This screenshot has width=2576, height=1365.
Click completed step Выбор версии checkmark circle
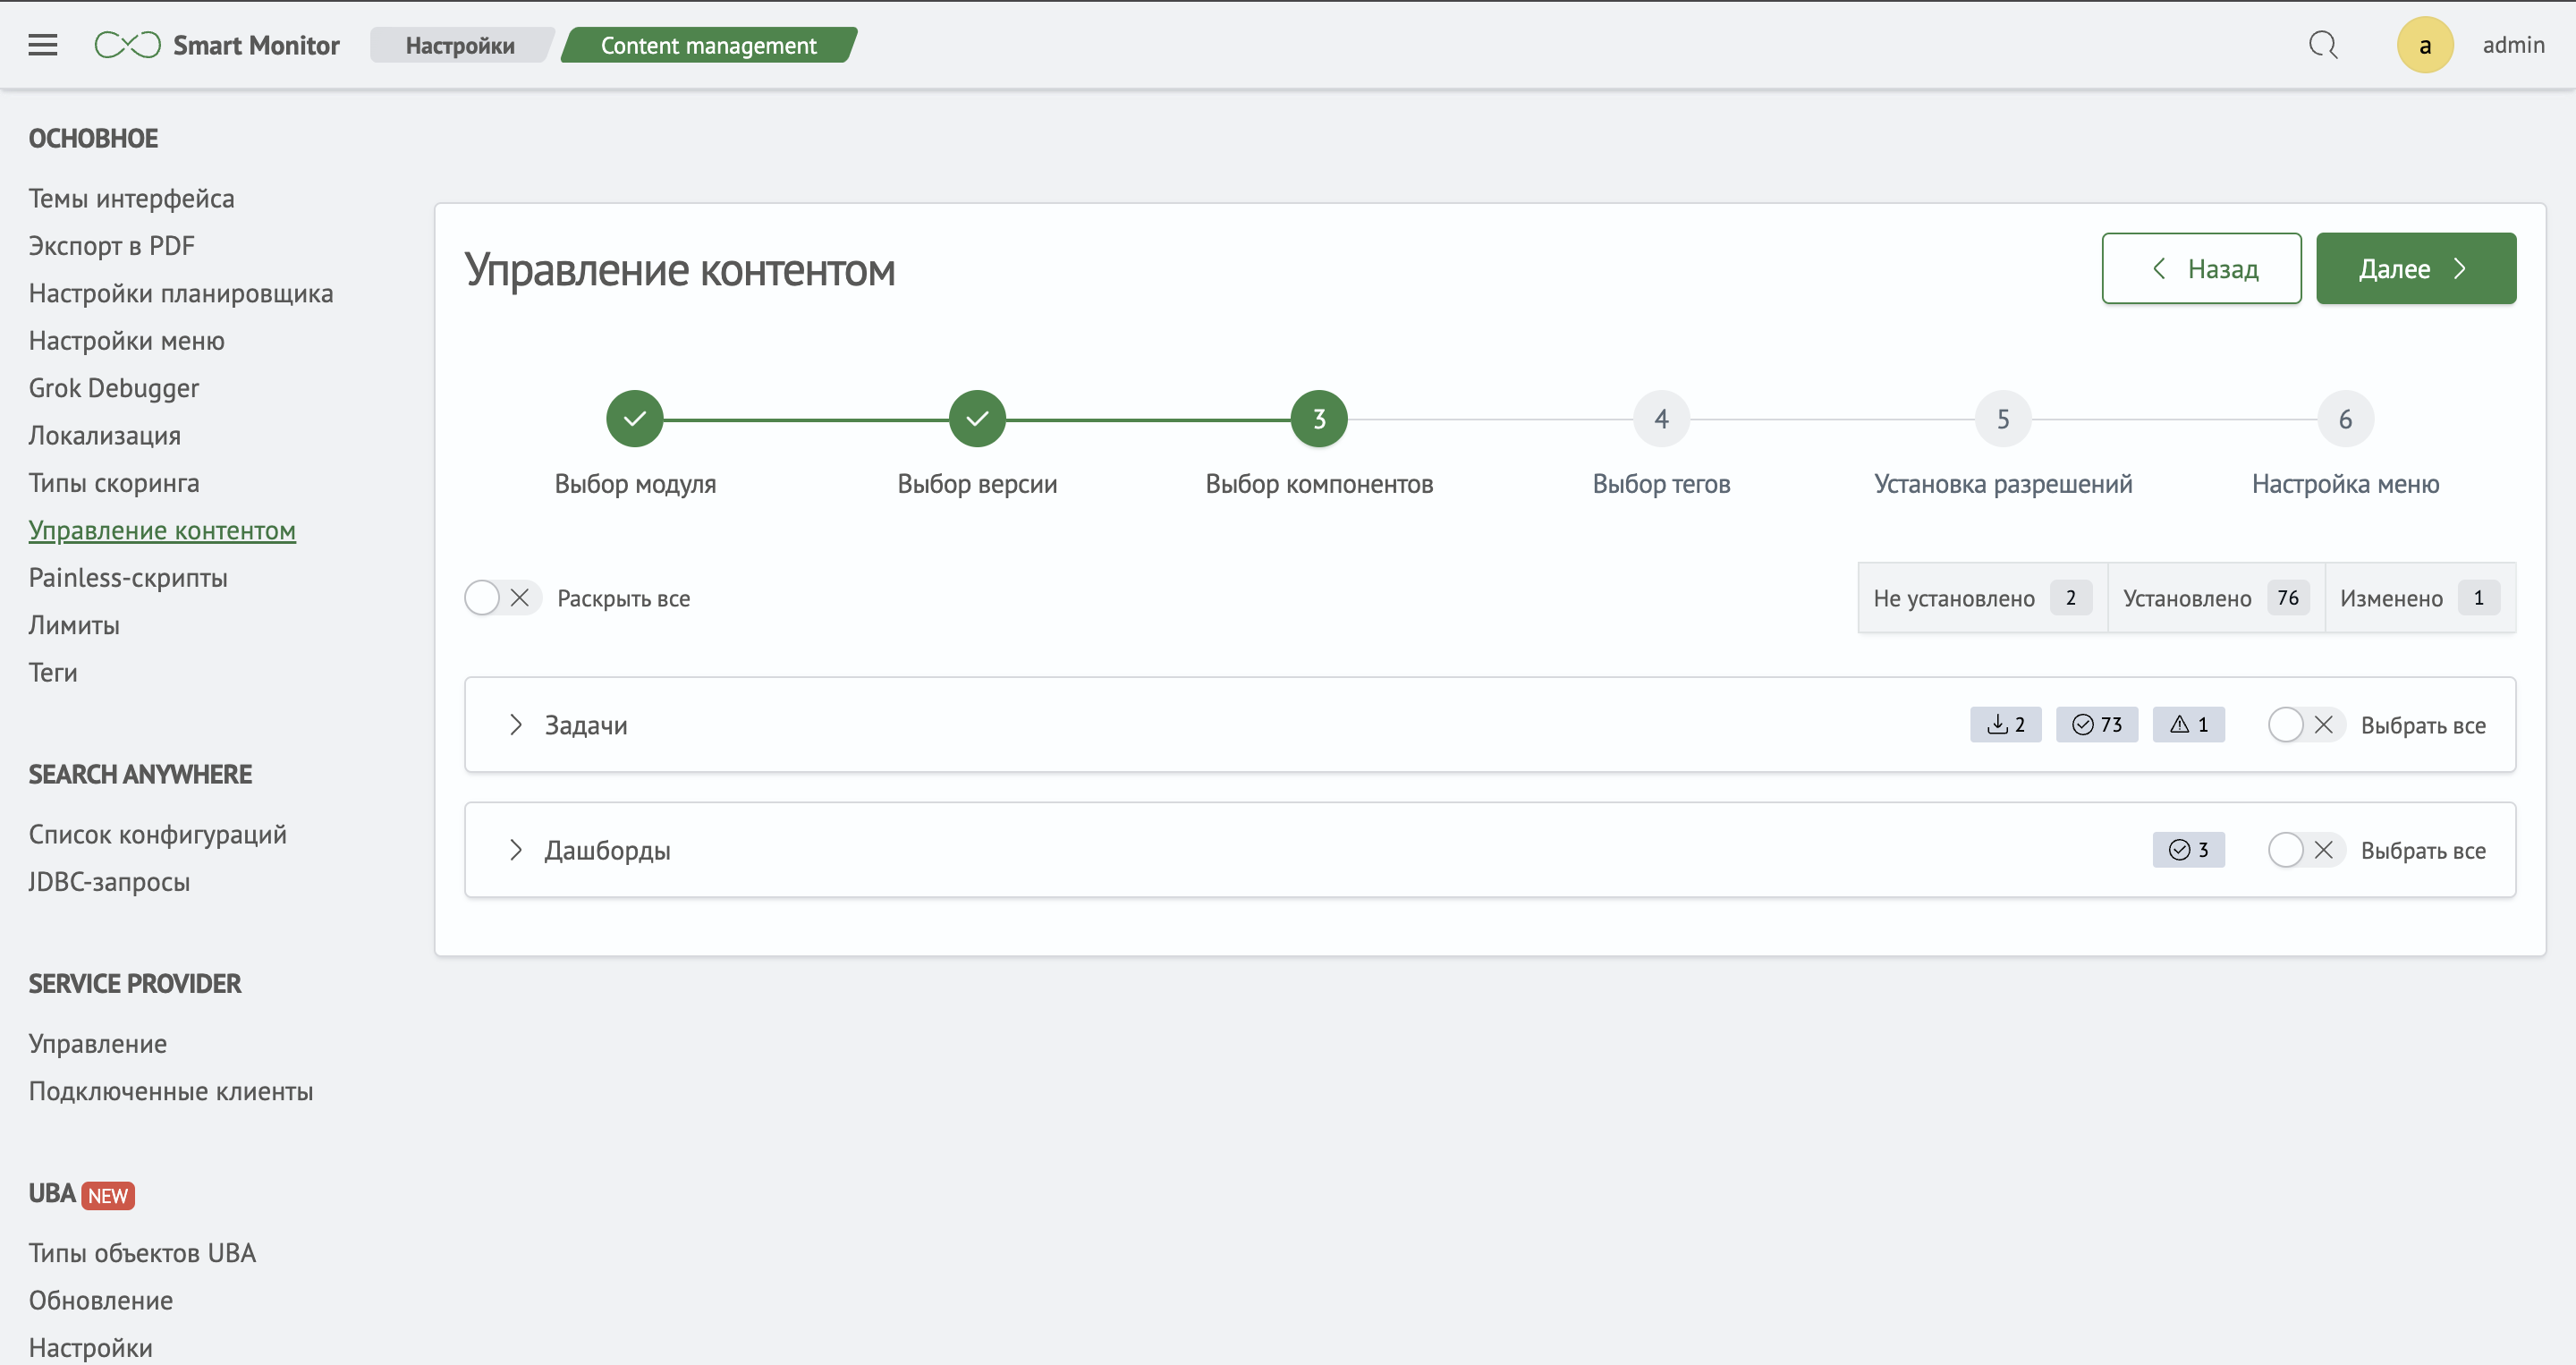point(977,419)
